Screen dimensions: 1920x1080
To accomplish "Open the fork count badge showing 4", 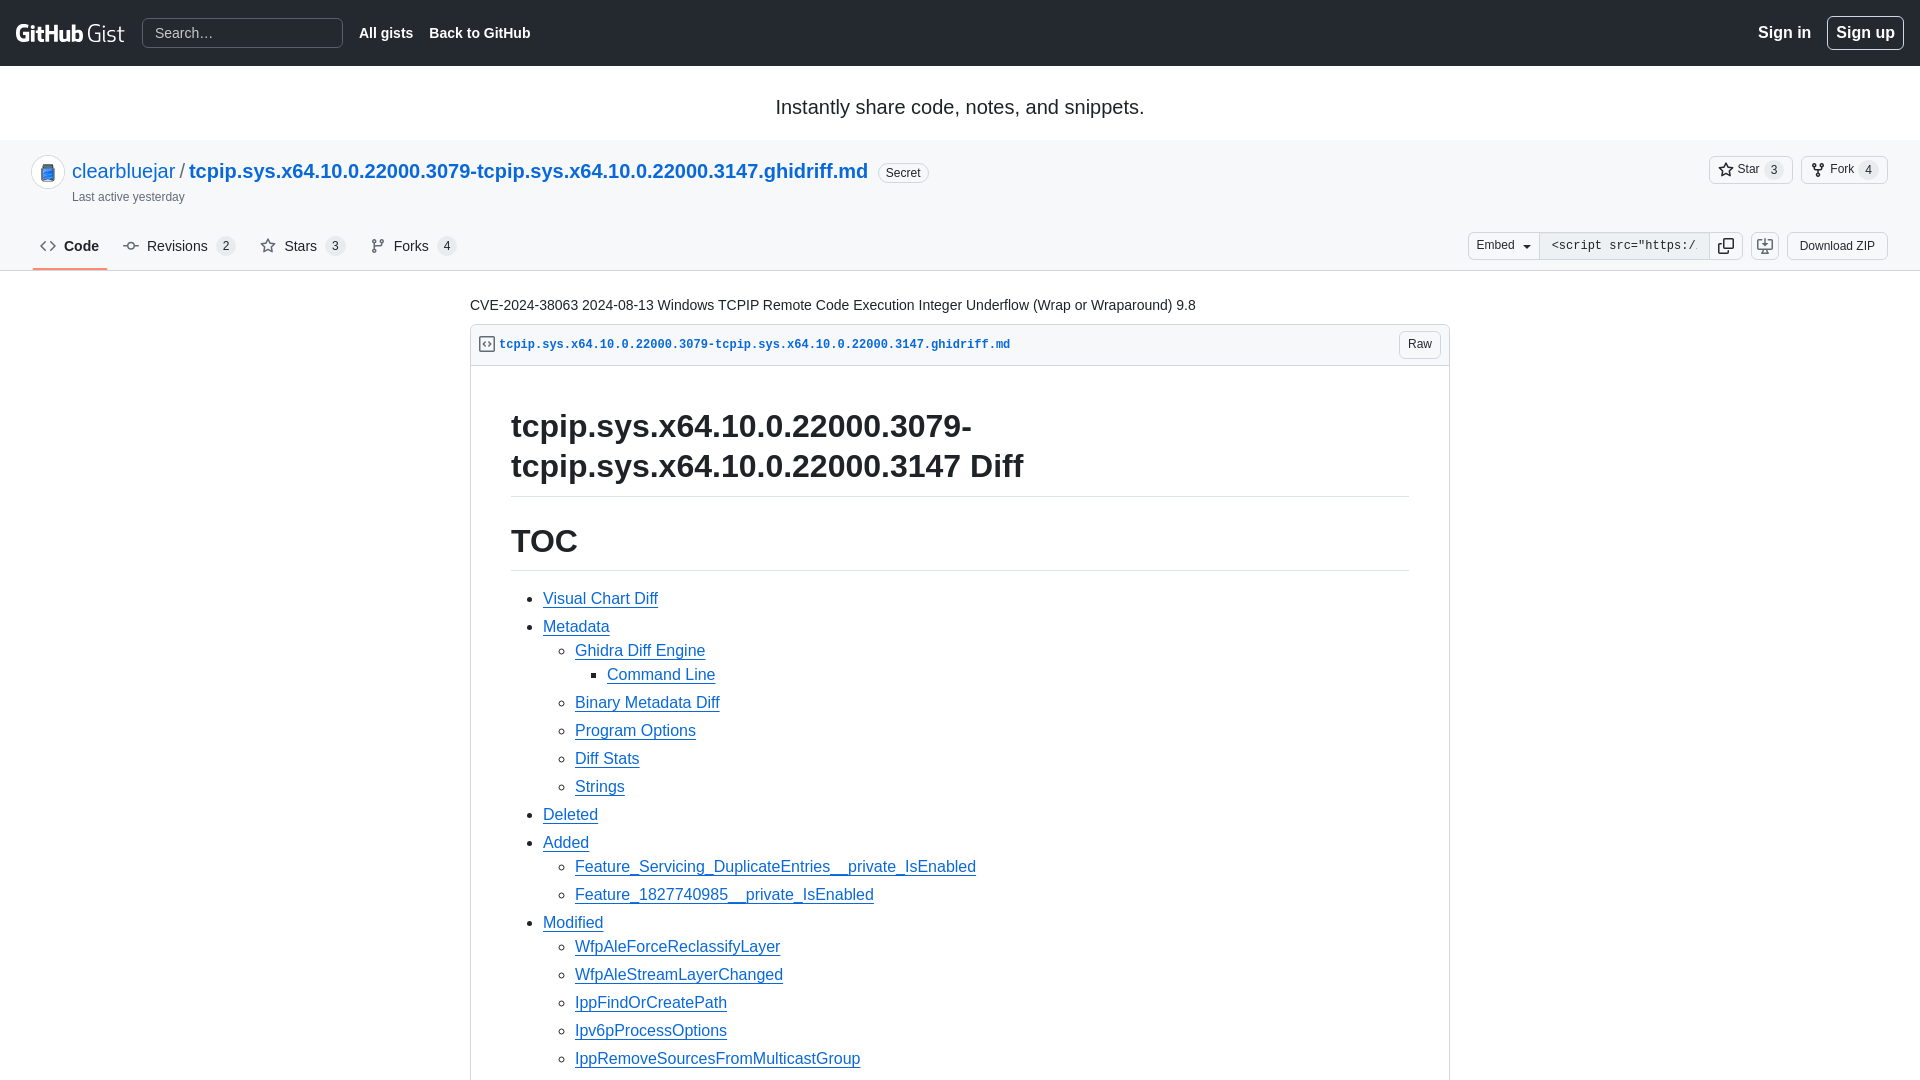I will (1868, 170).
